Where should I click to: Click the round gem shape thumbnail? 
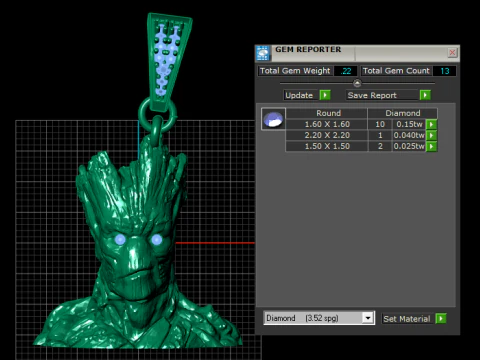point(273,119)
